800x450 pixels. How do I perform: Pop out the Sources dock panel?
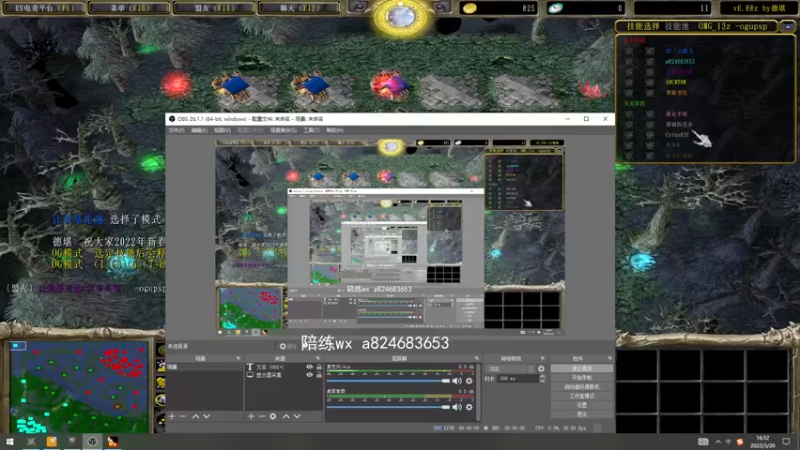(x=318, y=358)
